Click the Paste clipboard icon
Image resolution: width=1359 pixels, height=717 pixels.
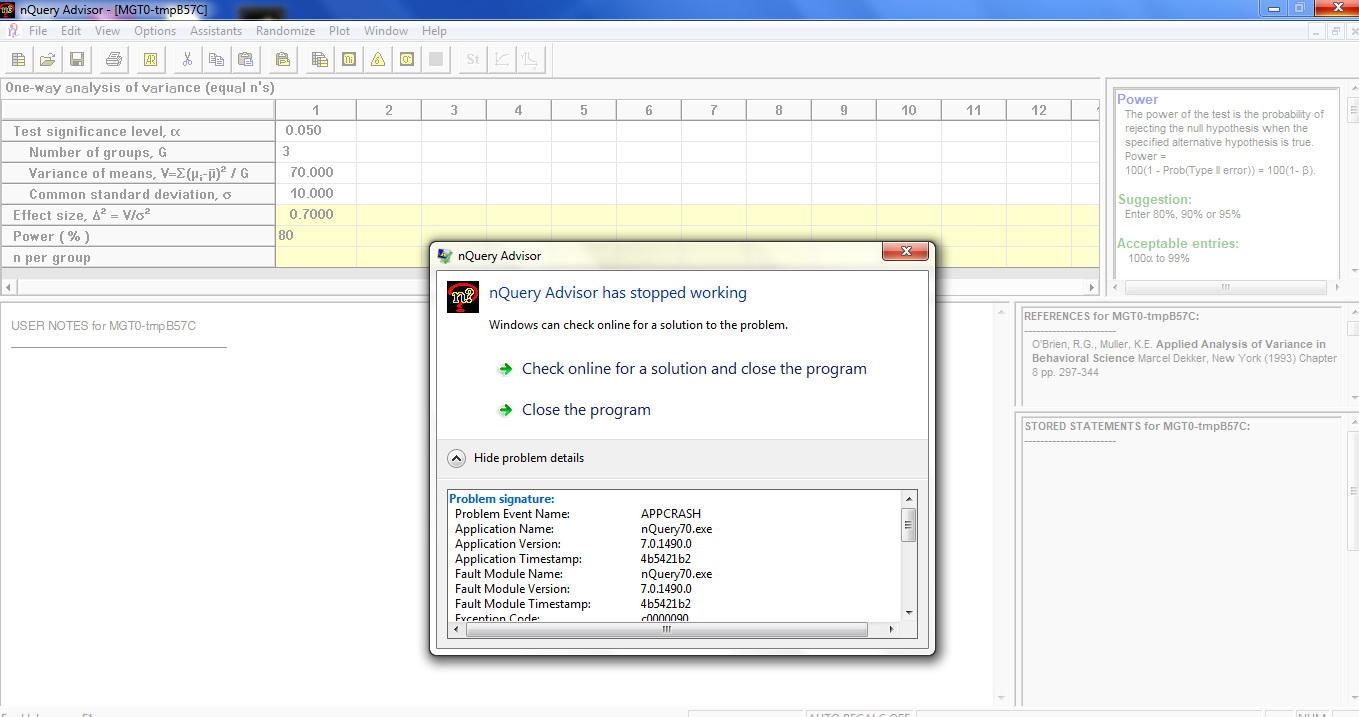pyautogui.click(x=245, y=60)
